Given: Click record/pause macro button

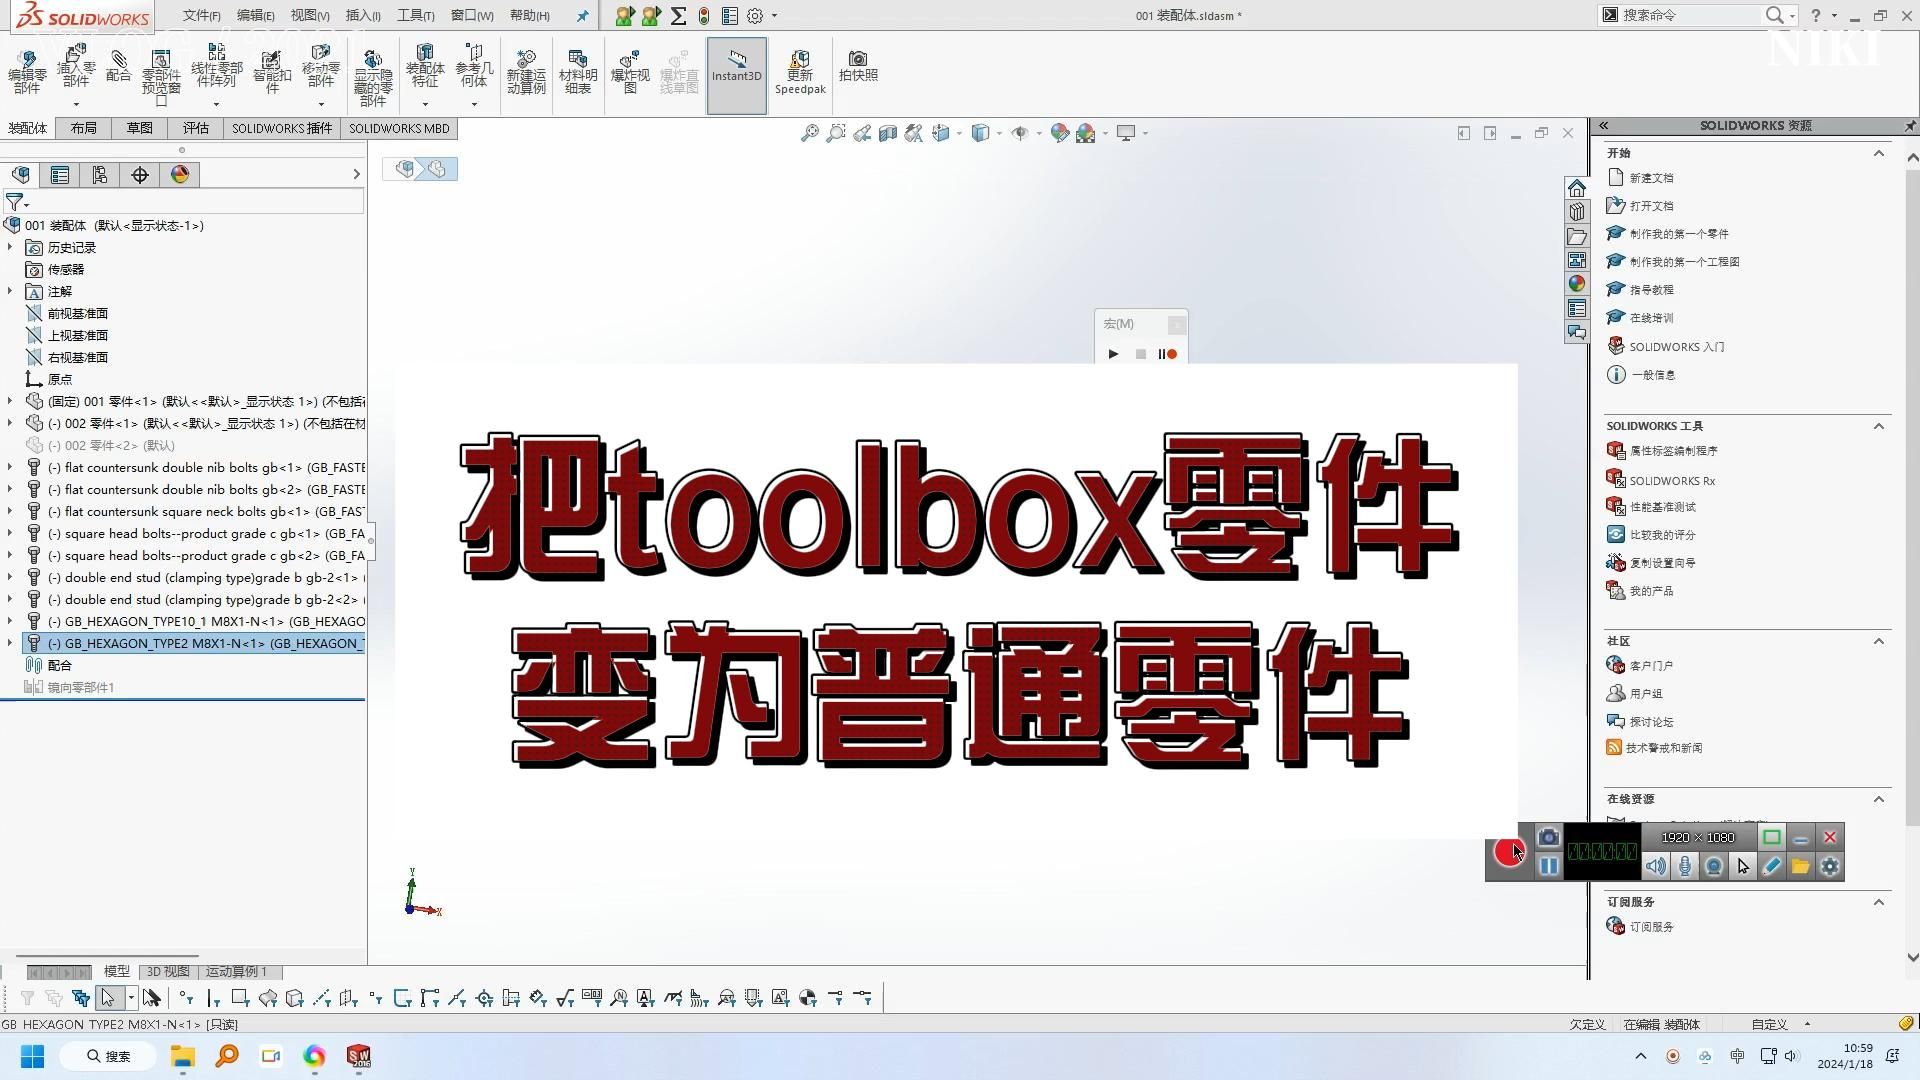Looking at the screenshot, I should pyautogui.click(x=1168, y=354).
